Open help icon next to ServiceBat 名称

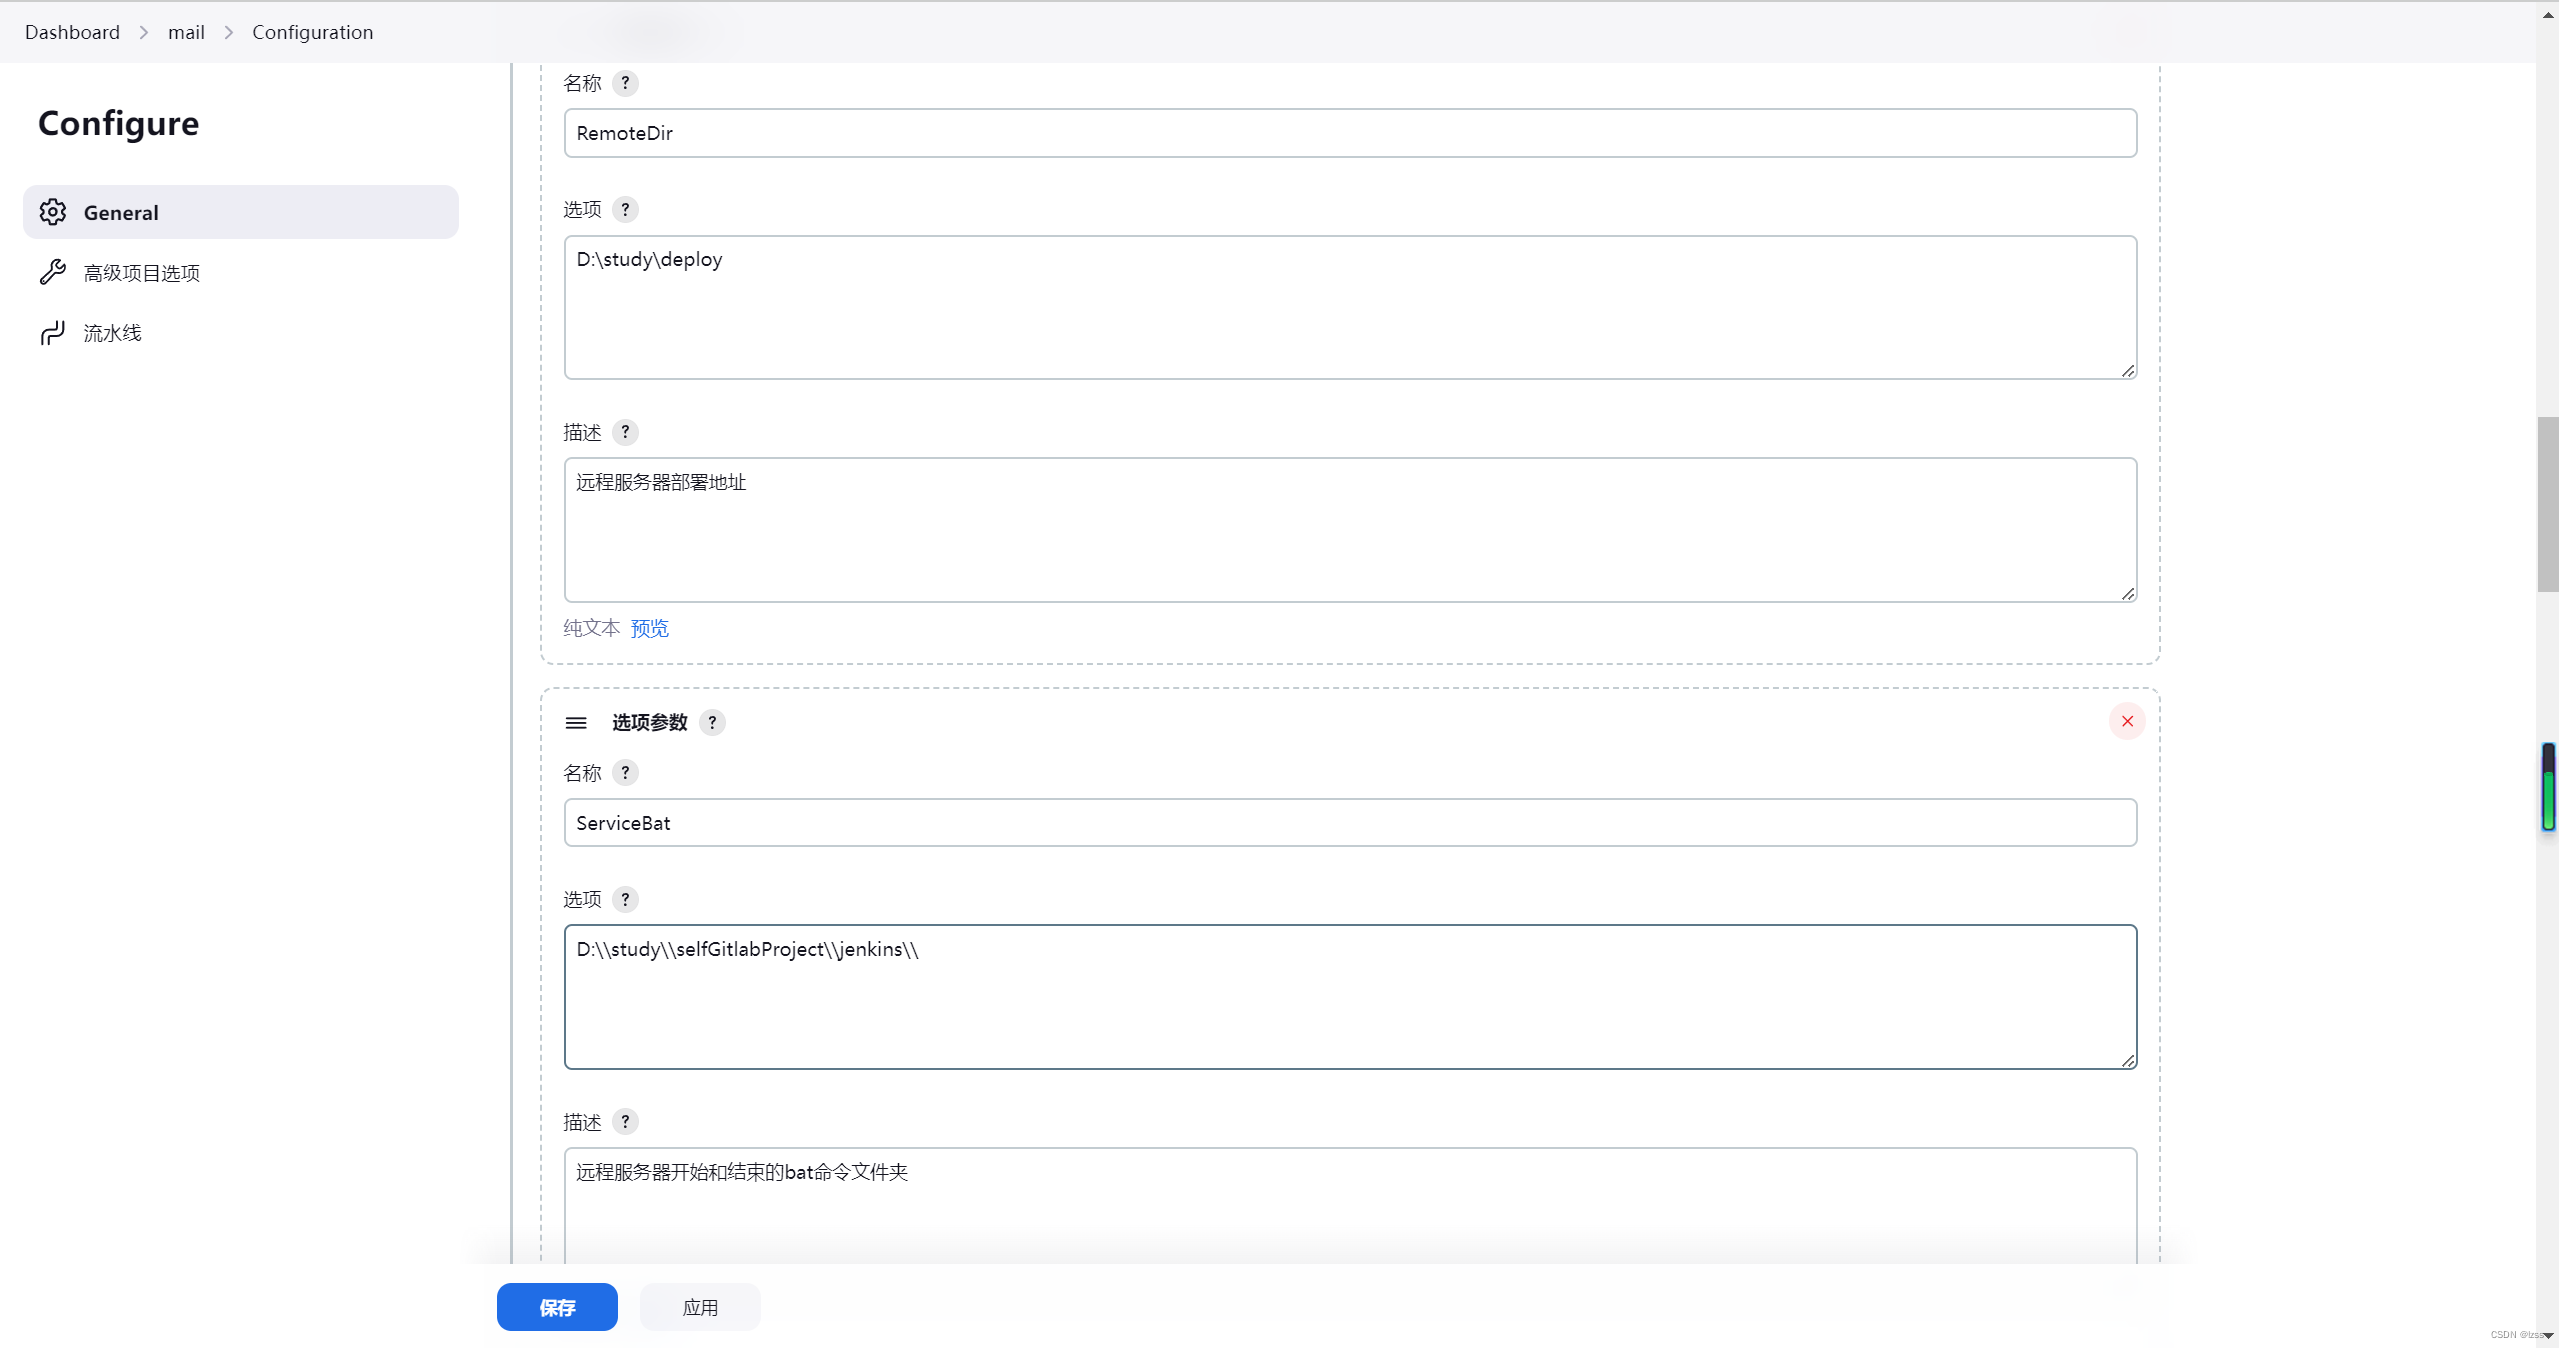click(x=625, y=773)
